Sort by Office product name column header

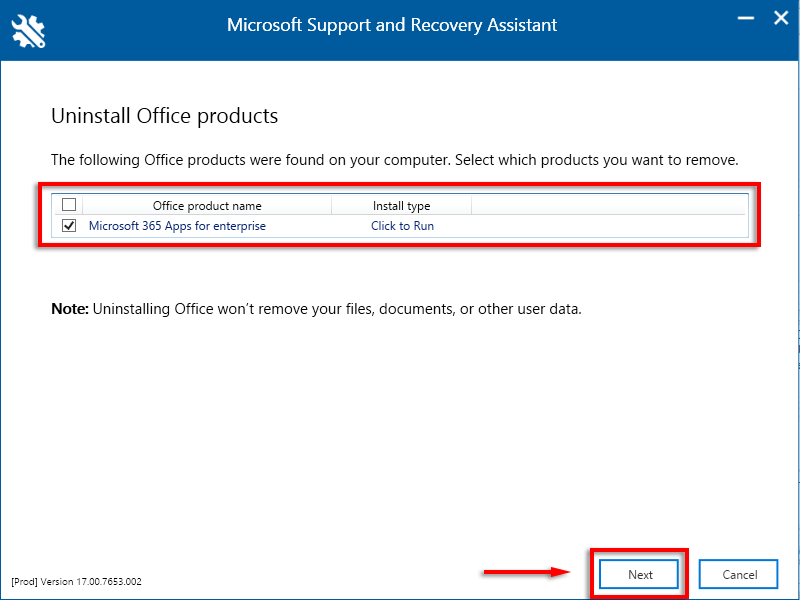pyautogui.click(x=207, y=206)
